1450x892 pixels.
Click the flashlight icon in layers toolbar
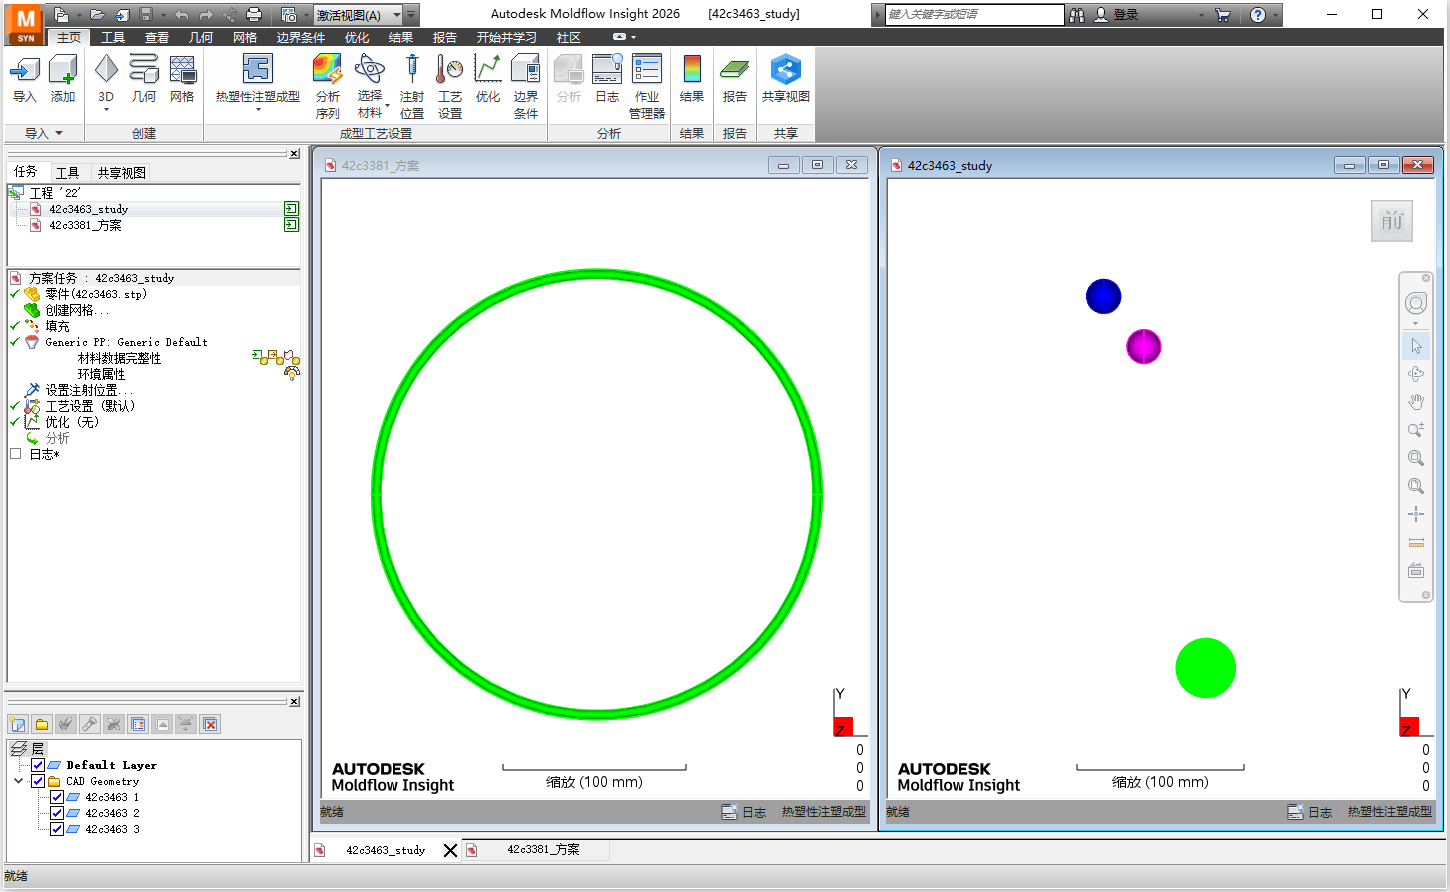90,724
